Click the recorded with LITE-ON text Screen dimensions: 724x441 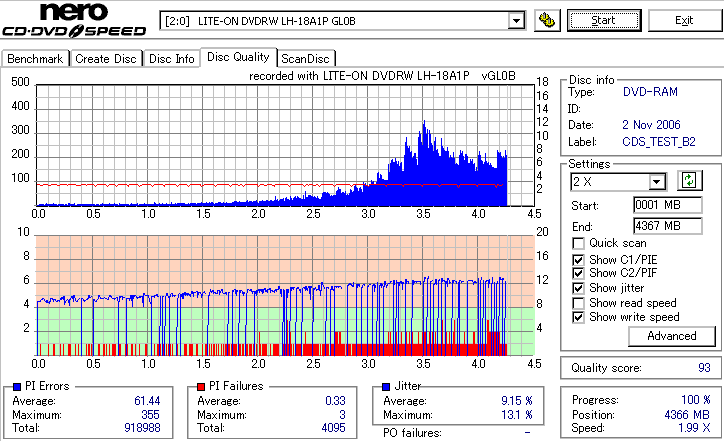click(382, 76)
